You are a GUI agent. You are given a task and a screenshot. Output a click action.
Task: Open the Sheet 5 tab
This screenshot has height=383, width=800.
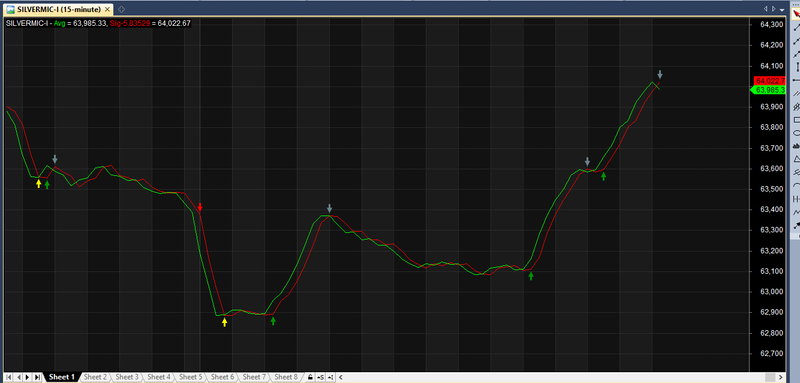[191, 377]
